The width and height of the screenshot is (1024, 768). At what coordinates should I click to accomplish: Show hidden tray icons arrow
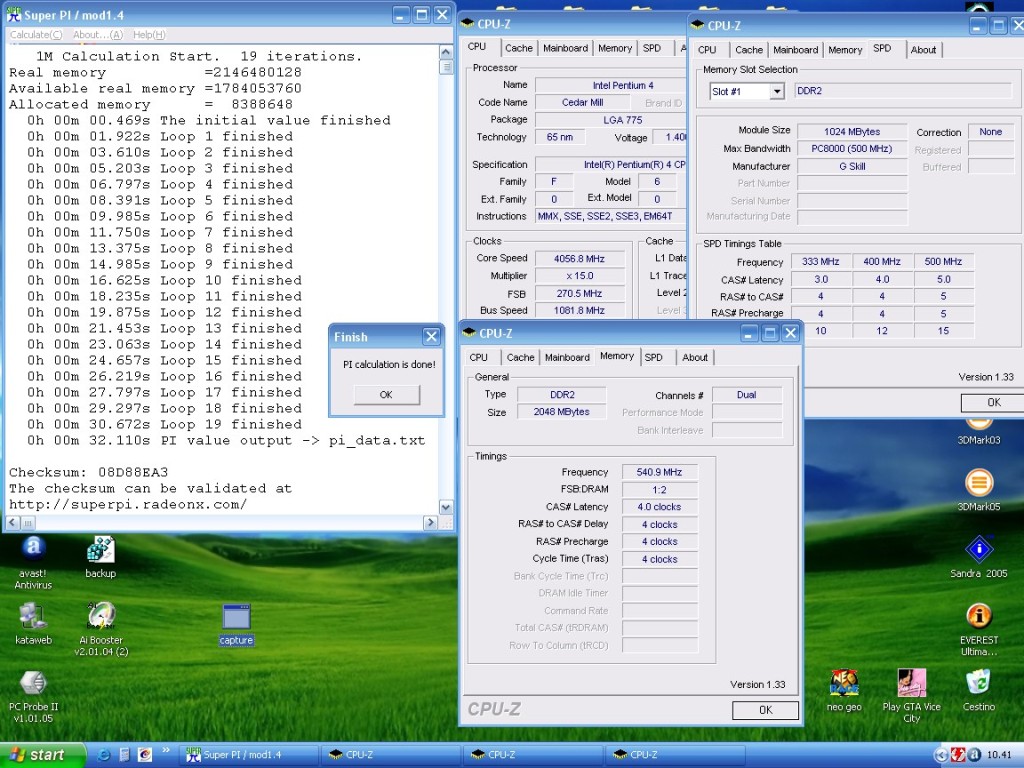(940, 755)
